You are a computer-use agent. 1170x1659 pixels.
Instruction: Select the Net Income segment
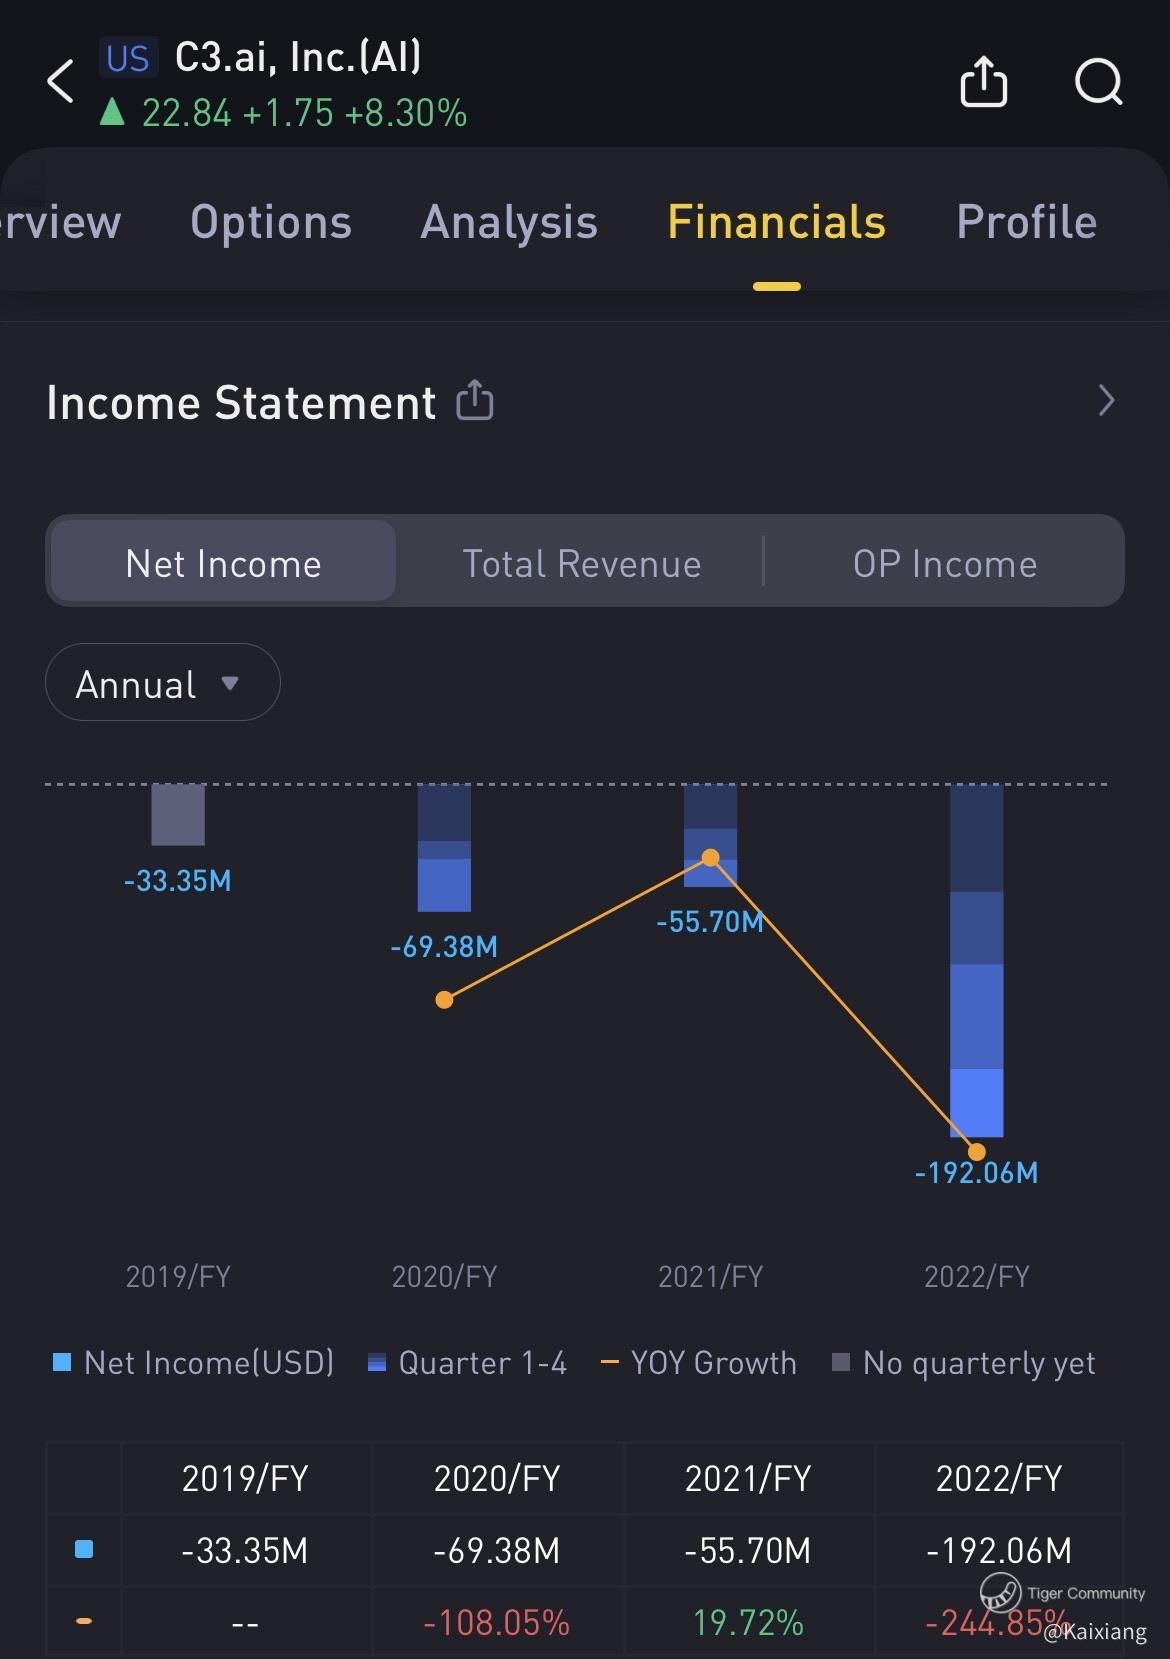click(x=223, y=563)
